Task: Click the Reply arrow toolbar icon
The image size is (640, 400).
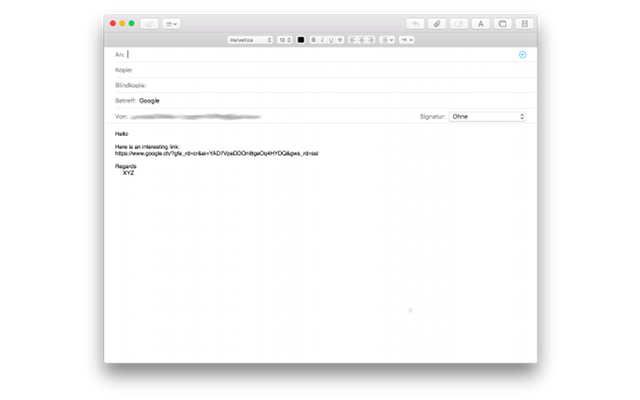Action: pyautogui.click(x=415, y=23)
